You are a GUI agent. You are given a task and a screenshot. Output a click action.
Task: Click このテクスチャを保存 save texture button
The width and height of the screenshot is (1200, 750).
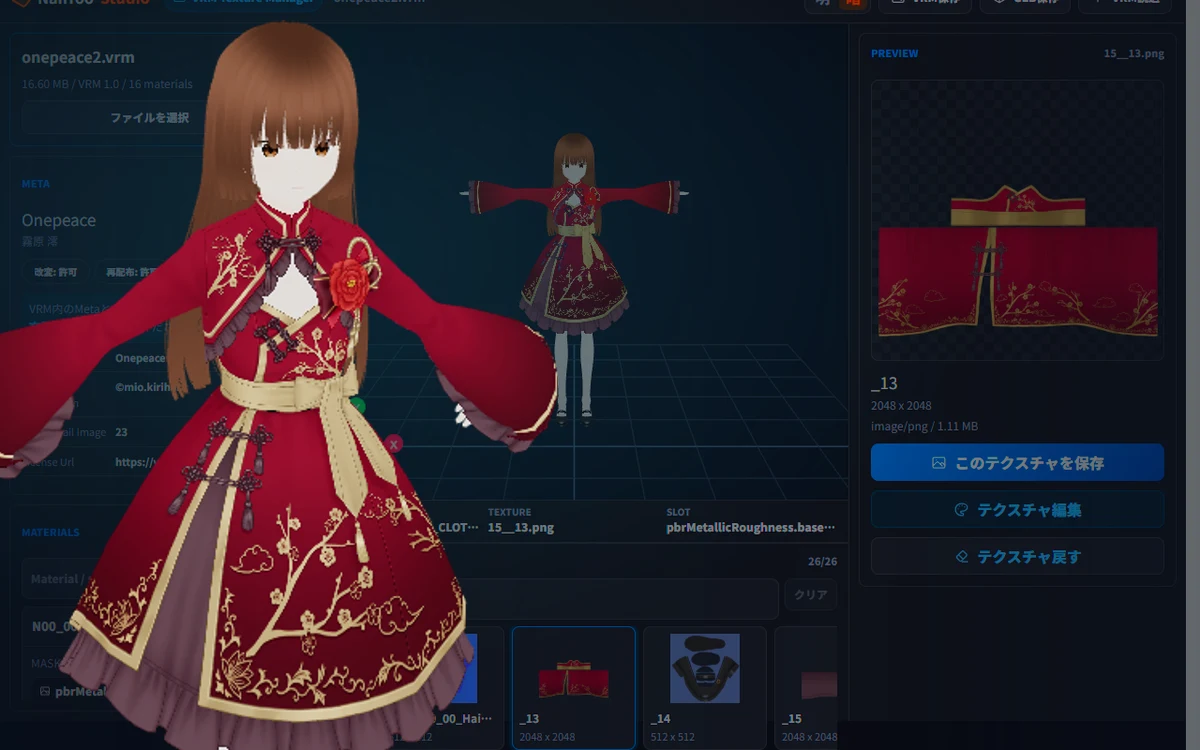(x=1017, y=463)
